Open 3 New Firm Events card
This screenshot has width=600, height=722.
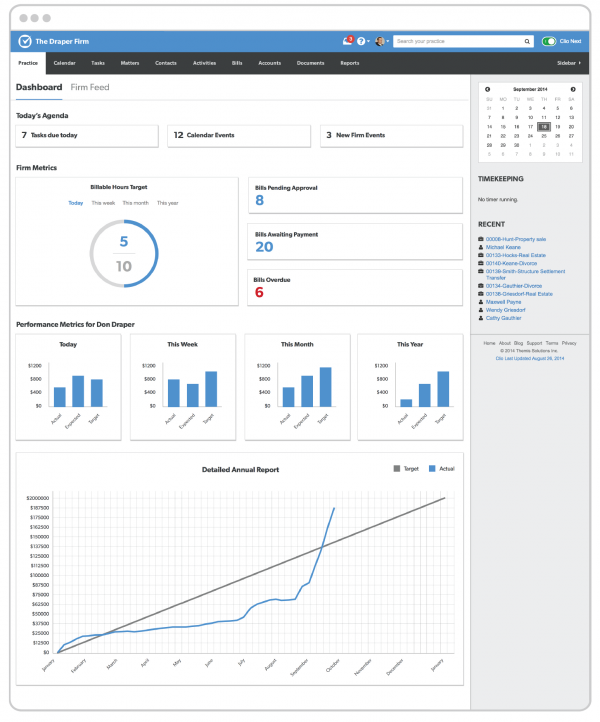[x=391, y=136]
